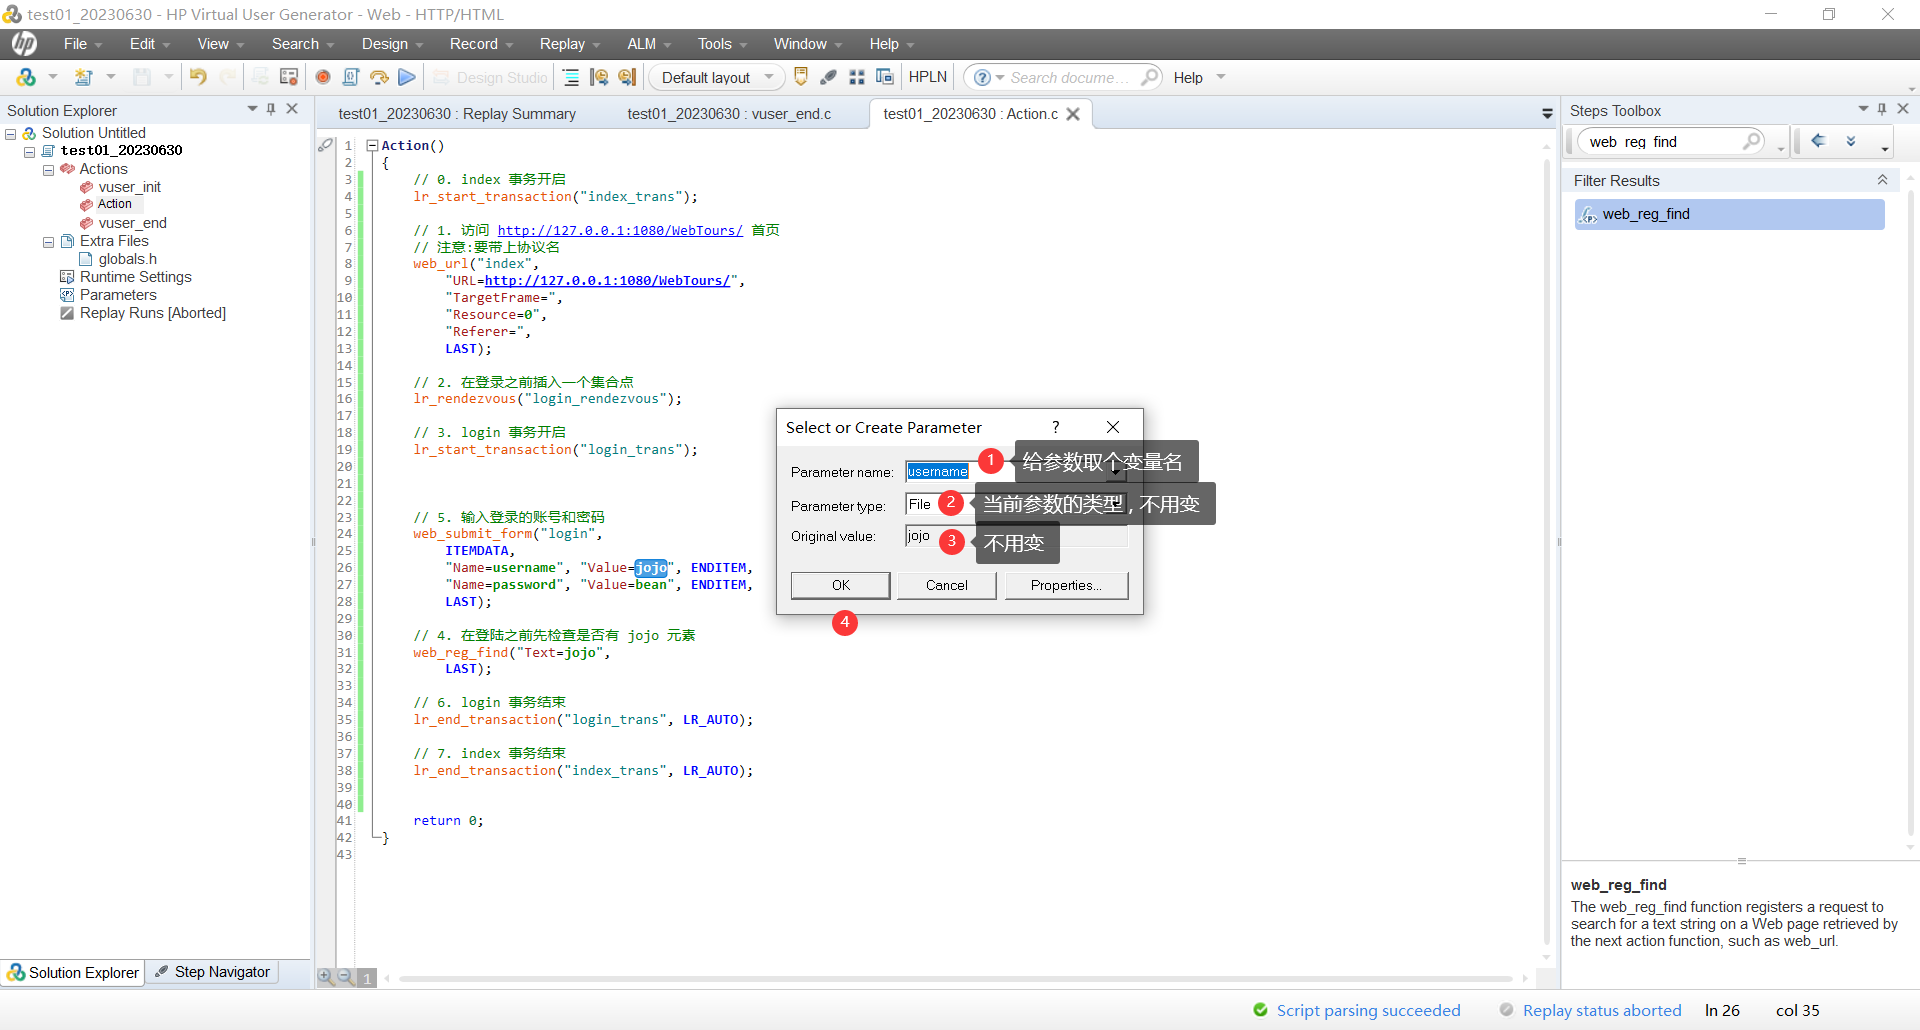Collapse the Actions tree node

48,170
